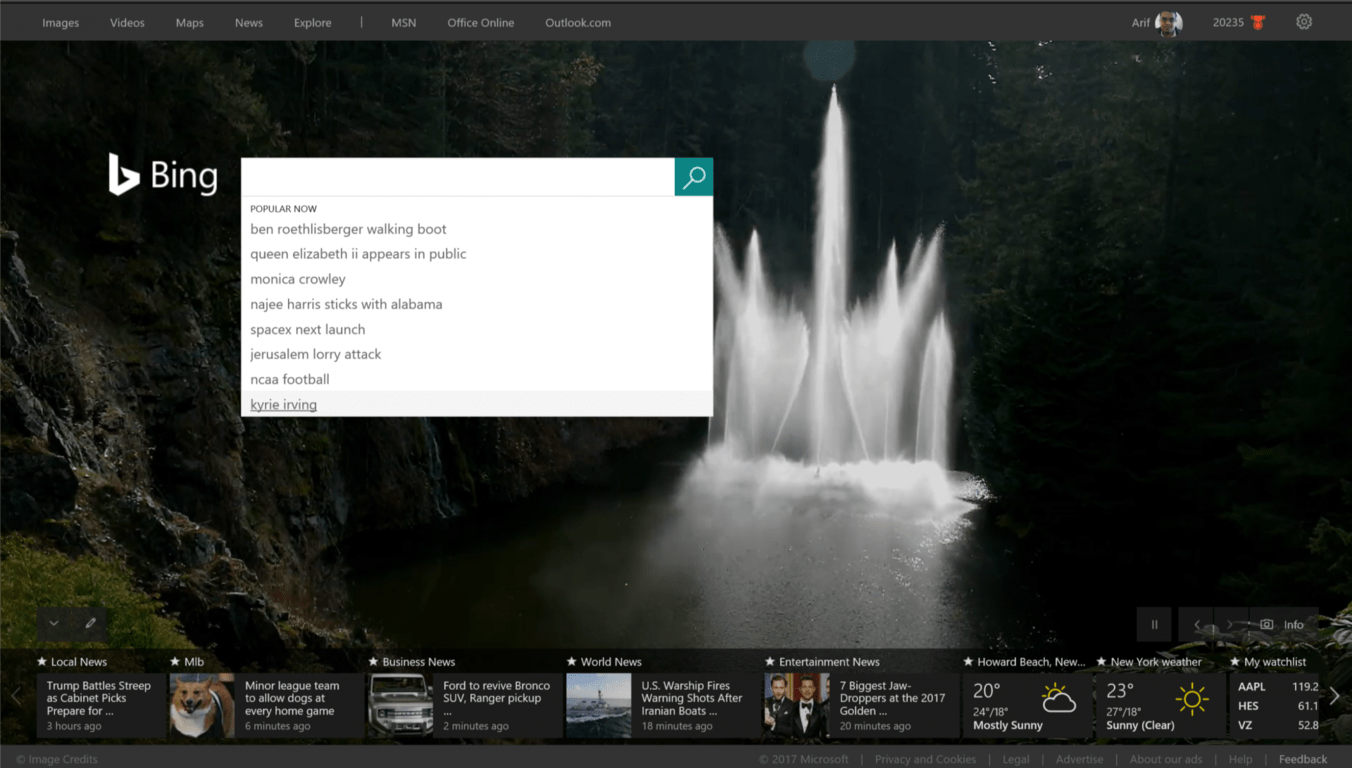This screenshot has width=1352, height=768.
Task: Open the AAPL row in the watchlist
Action: pos(1278,687)
